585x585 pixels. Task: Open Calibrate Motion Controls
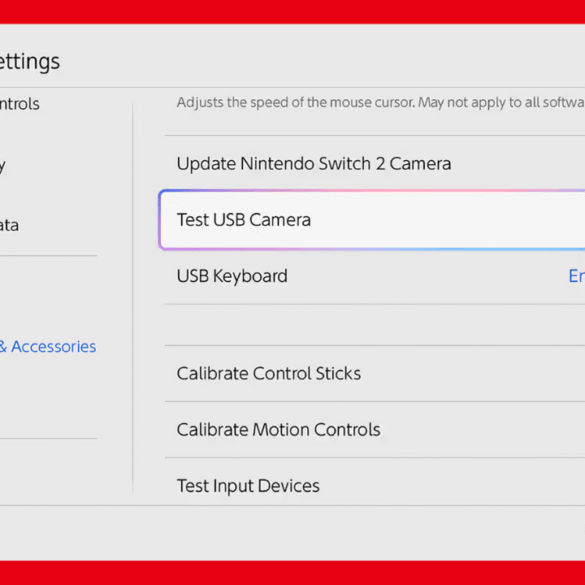[x=375, y=430]
